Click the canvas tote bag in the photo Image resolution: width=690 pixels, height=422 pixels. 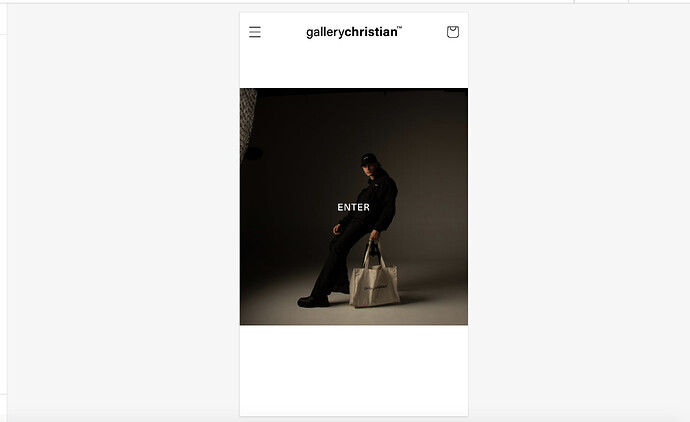374,283
